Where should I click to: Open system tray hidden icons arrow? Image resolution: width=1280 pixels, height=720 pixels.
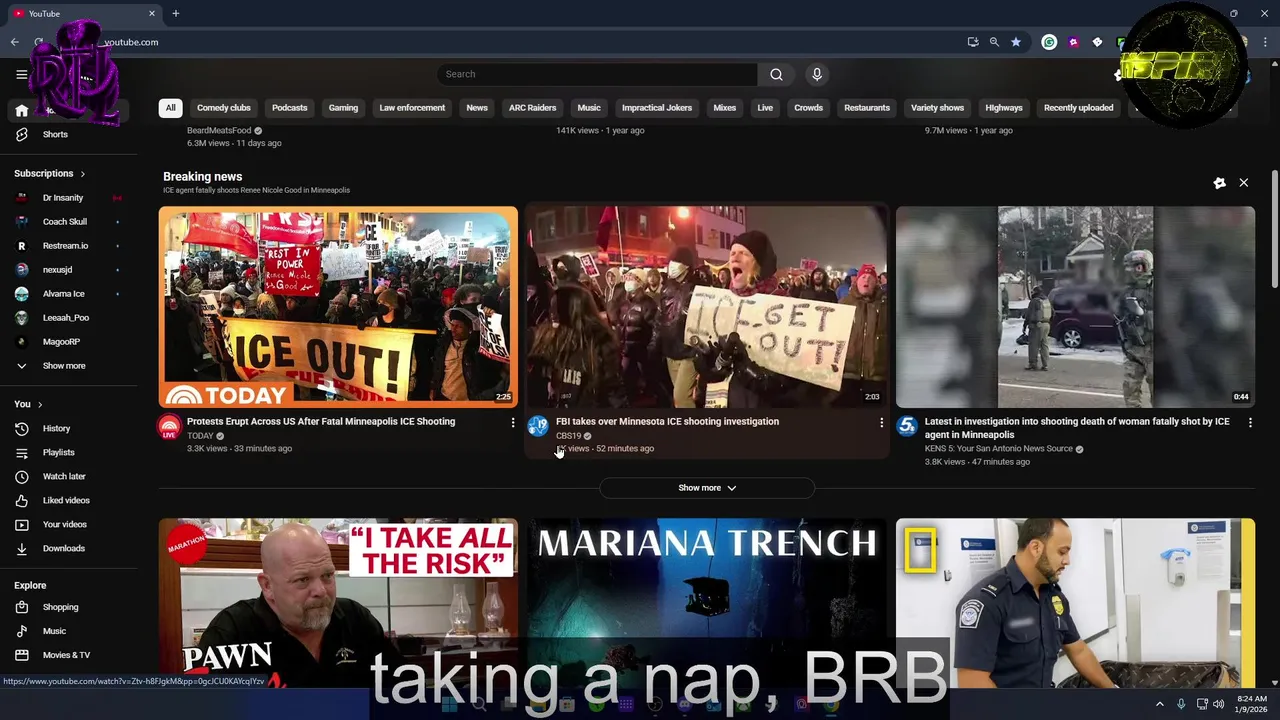coord(1160,704)
